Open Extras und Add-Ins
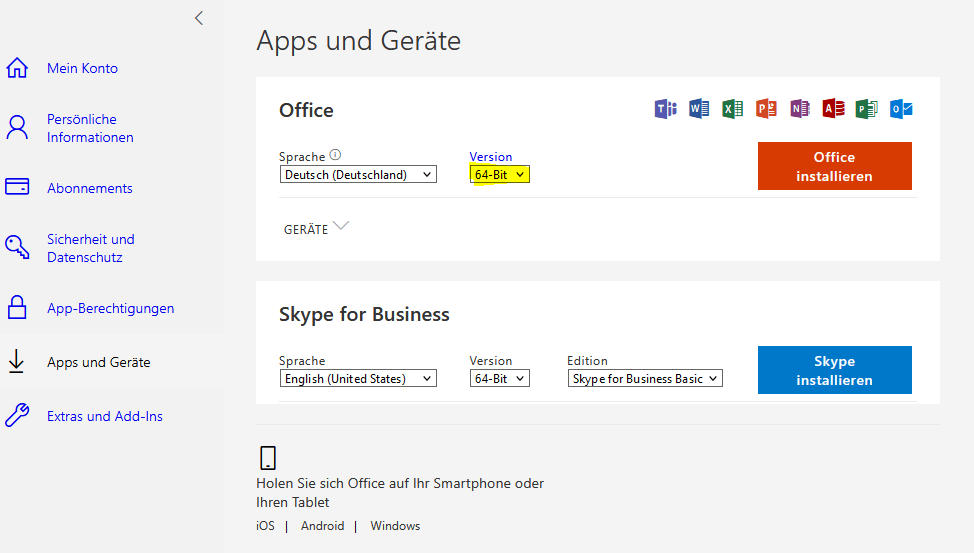This screenshot has height=553, width=974. click(105, 416)
